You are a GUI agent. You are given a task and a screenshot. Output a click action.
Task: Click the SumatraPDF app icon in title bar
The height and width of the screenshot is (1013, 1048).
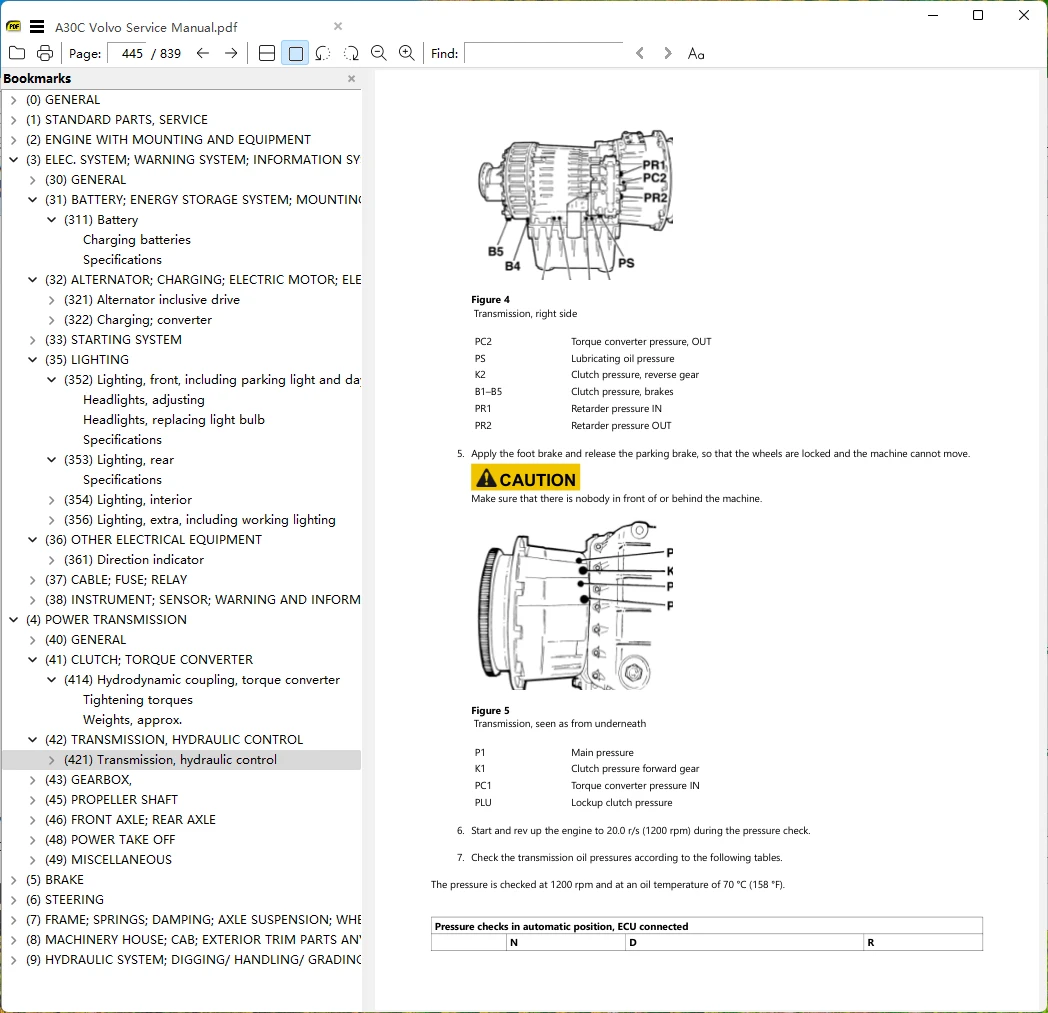pyautogui.click(x=14, y=27)
